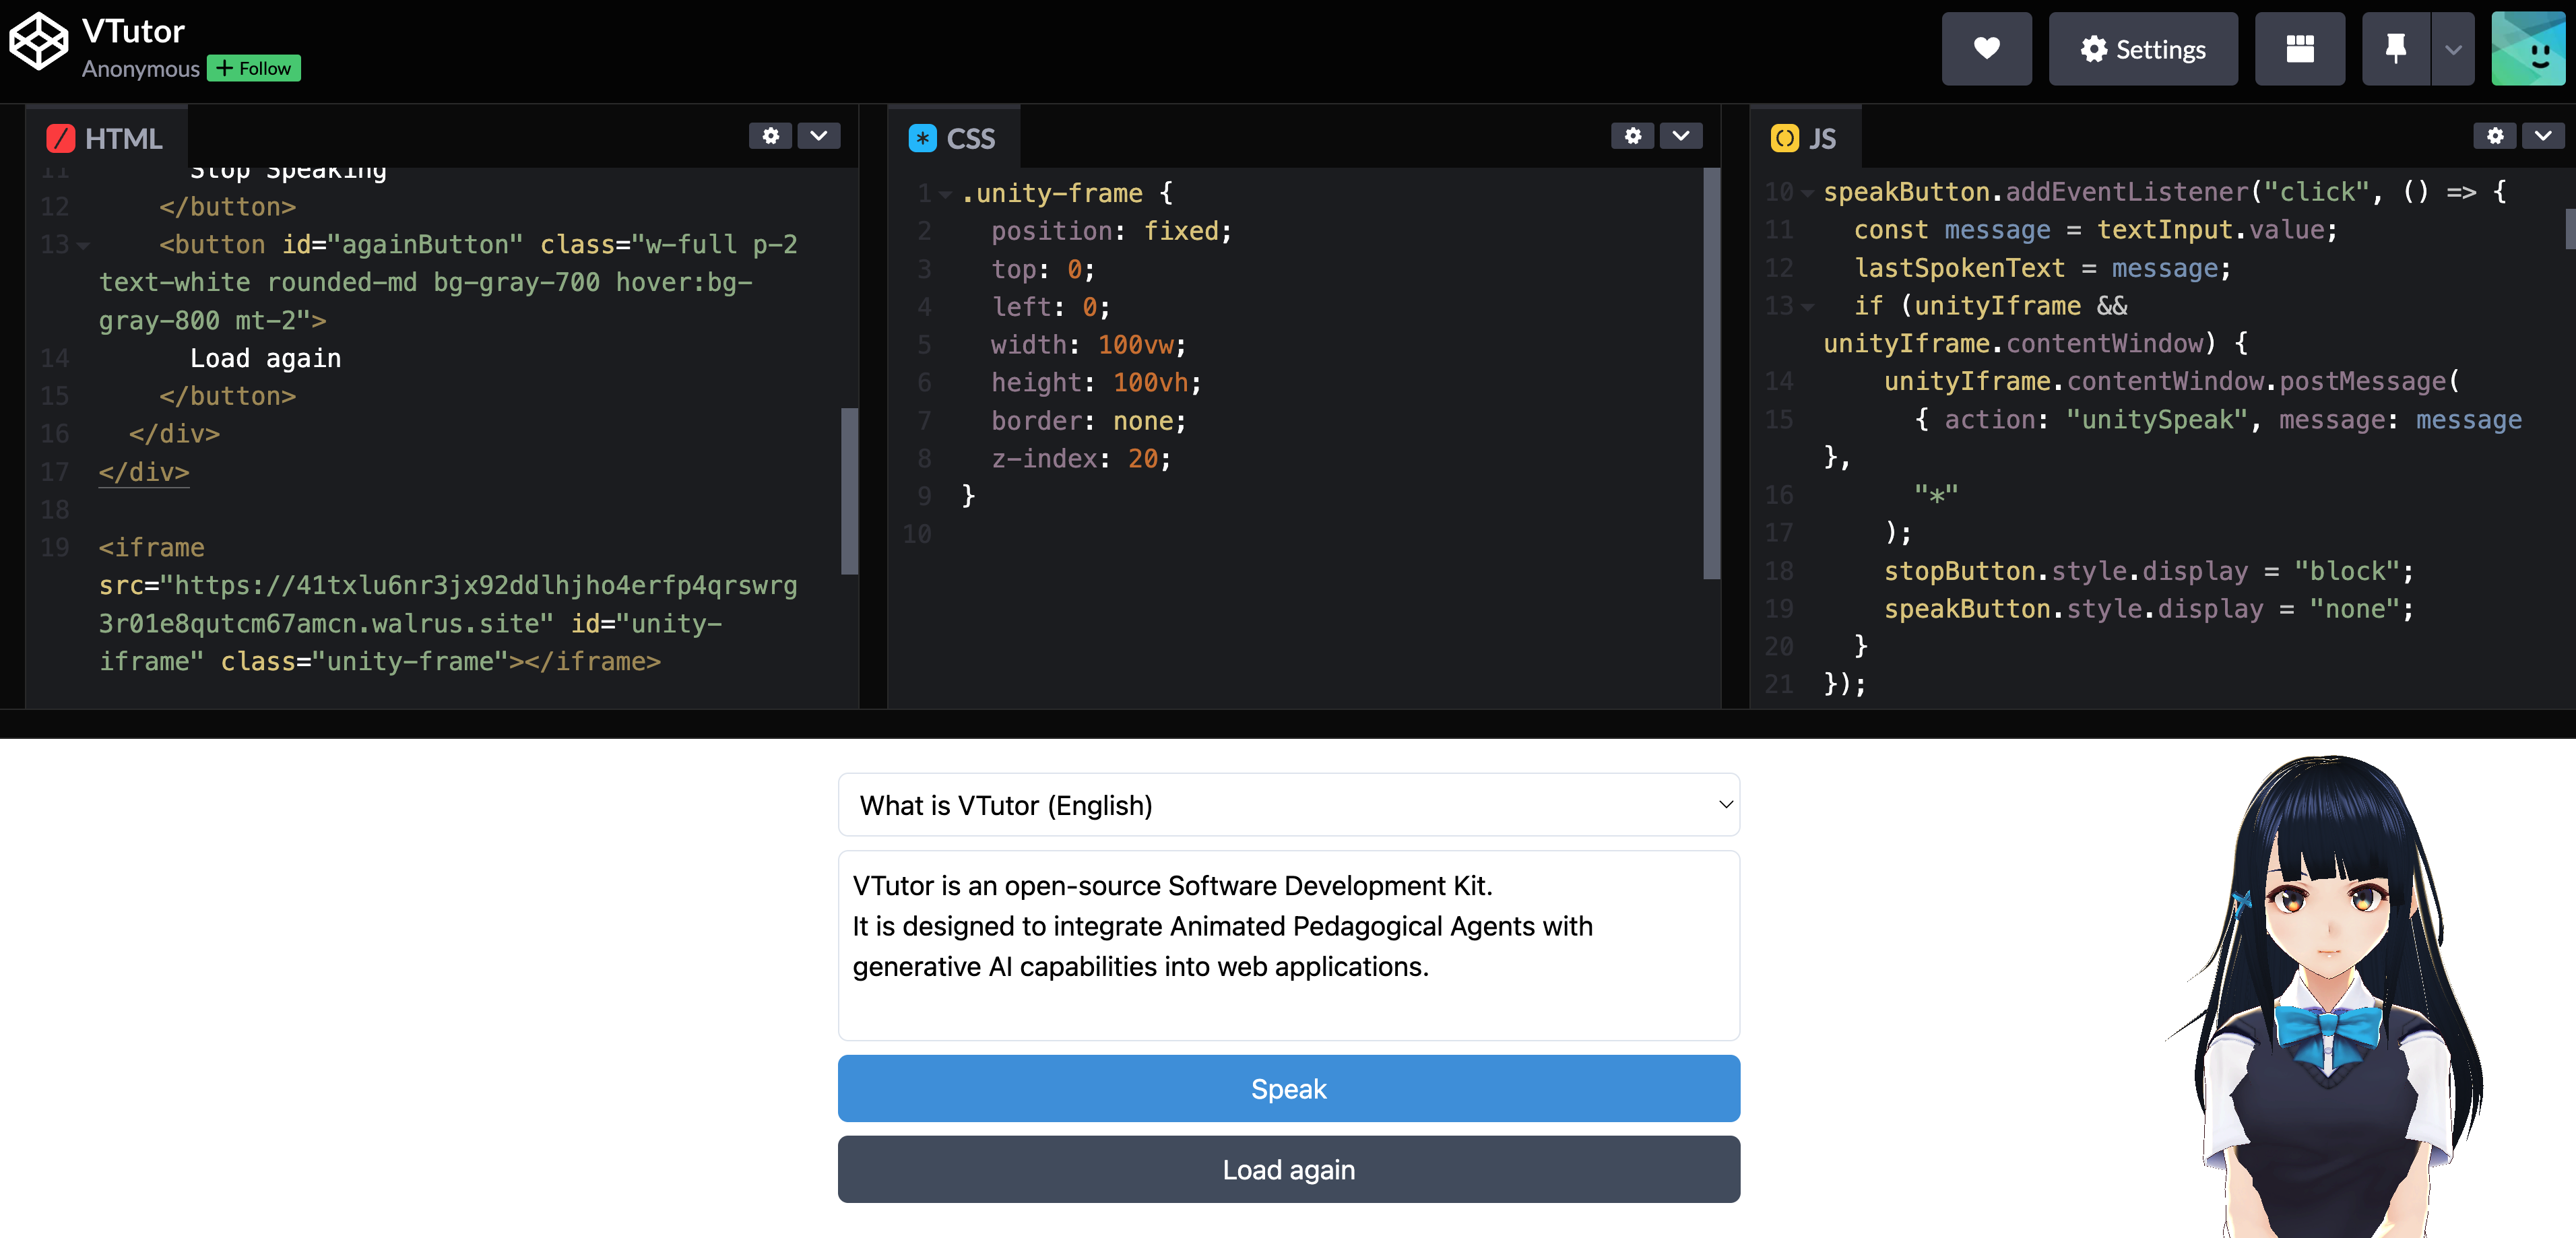Collapse code fold arrow at HTML line 13

84,246
